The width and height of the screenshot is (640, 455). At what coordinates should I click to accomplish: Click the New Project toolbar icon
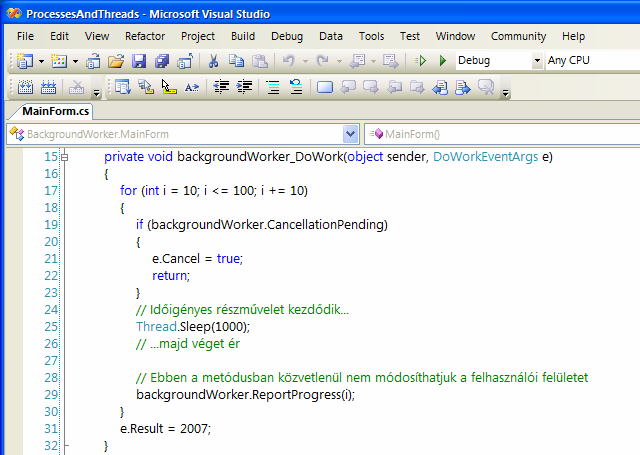point(25,61)
